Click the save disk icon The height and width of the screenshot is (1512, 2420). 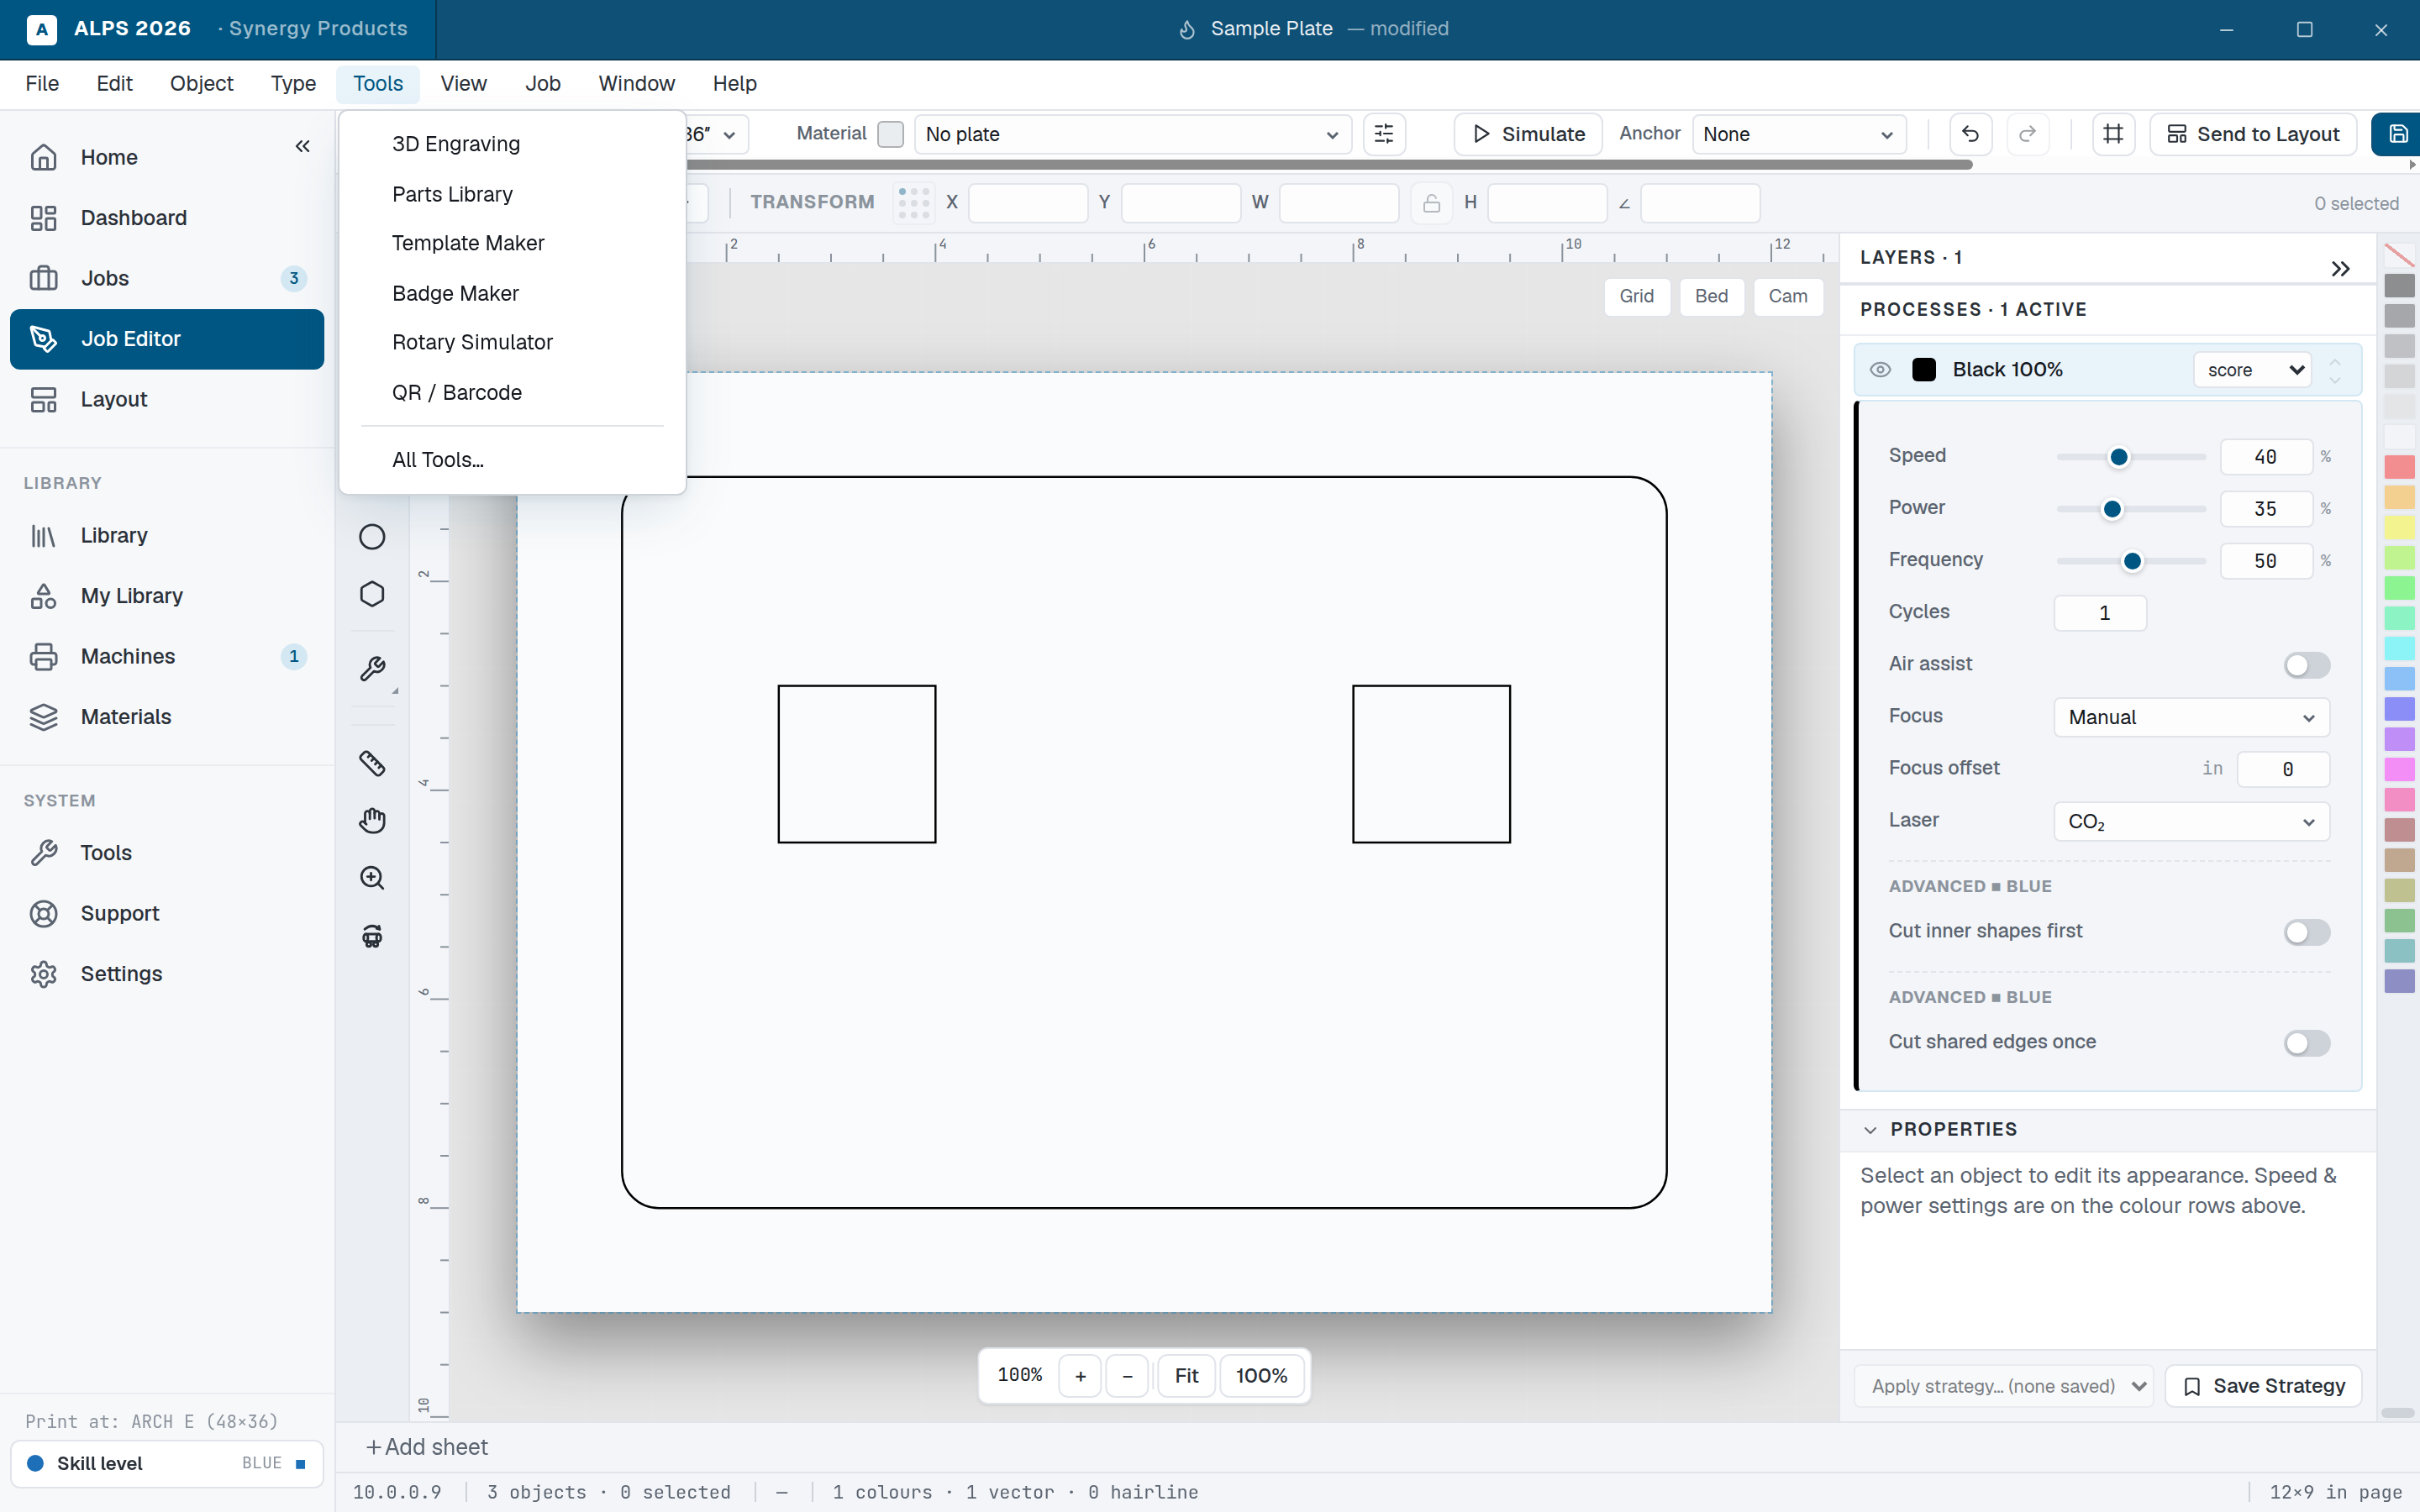click(x=2396, y=134)
